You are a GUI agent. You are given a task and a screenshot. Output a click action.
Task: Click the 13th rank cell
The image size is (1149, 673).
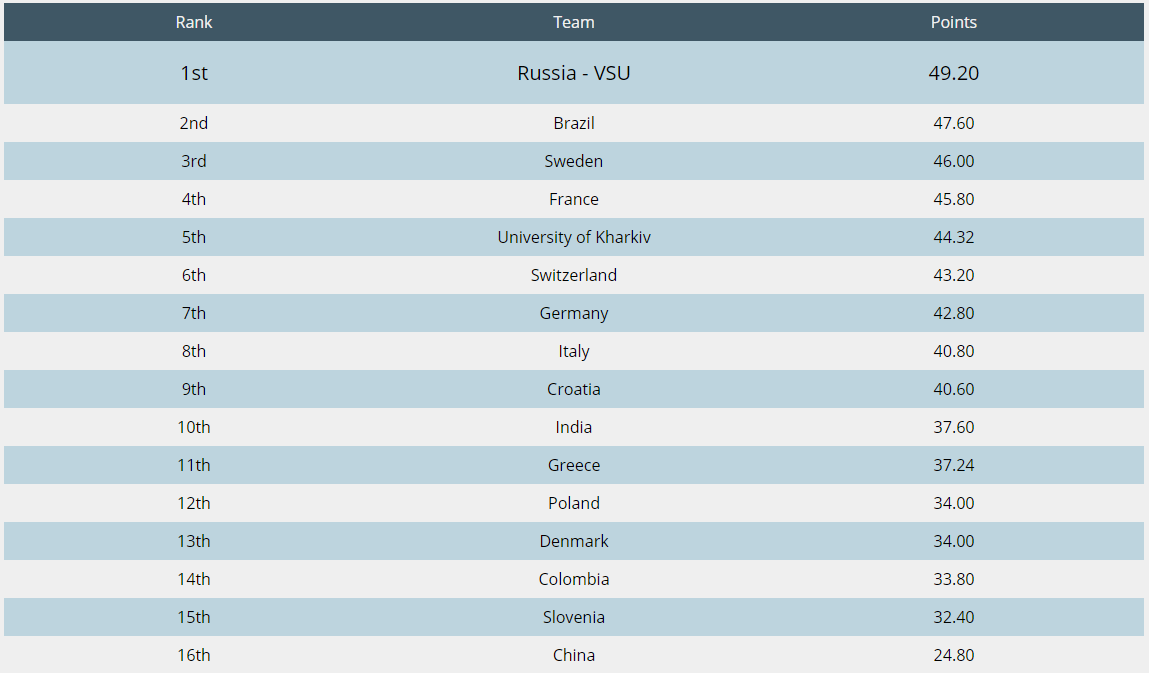point(194,541)
